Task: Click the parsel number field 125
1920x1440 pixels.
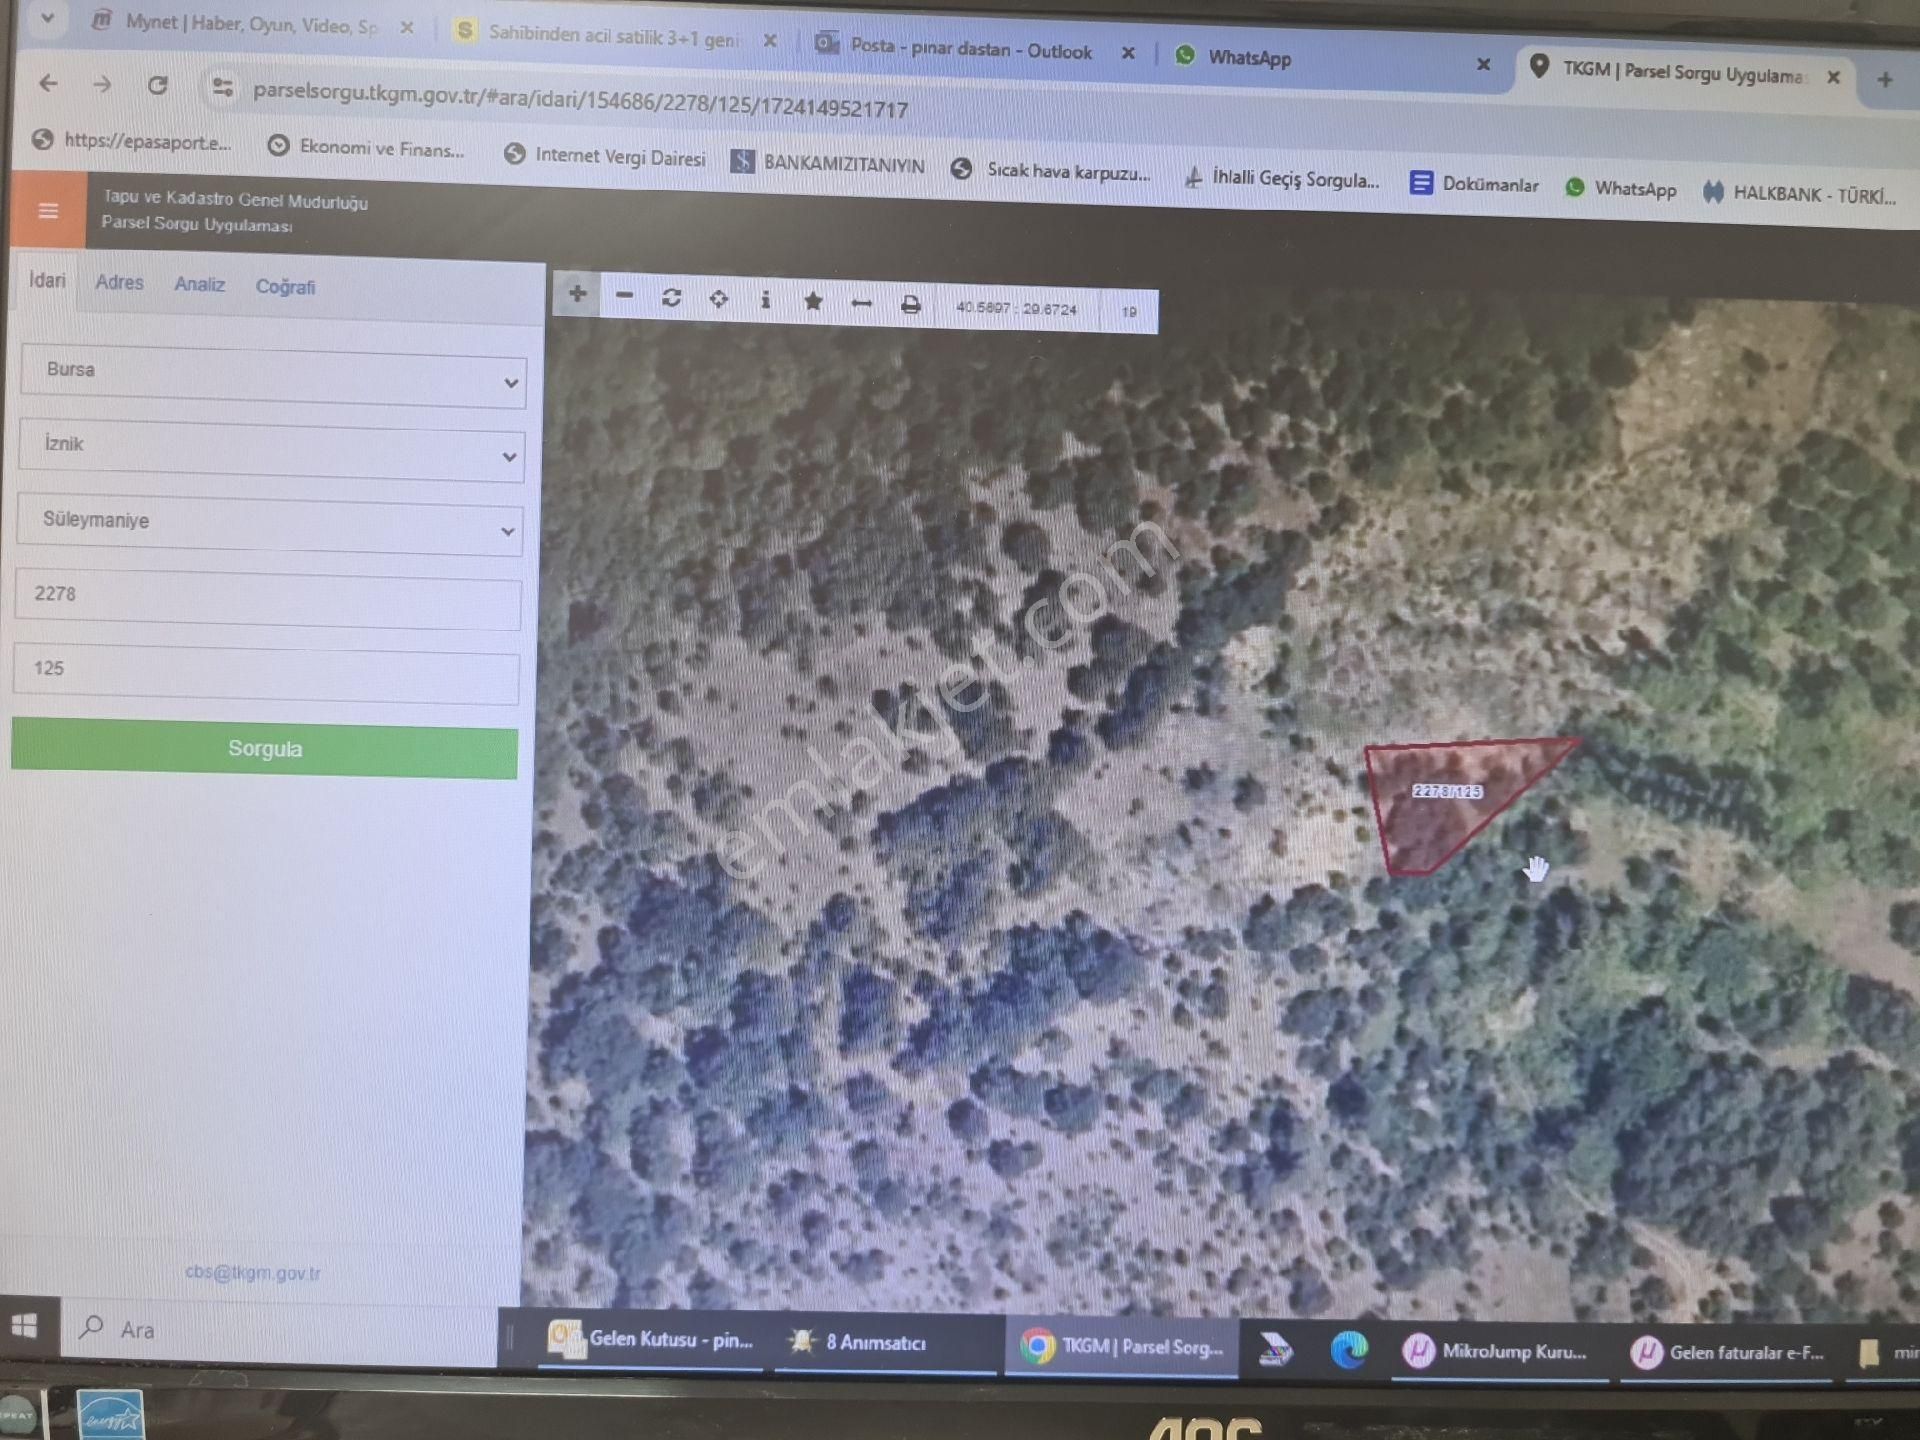Action: [266, 674]
